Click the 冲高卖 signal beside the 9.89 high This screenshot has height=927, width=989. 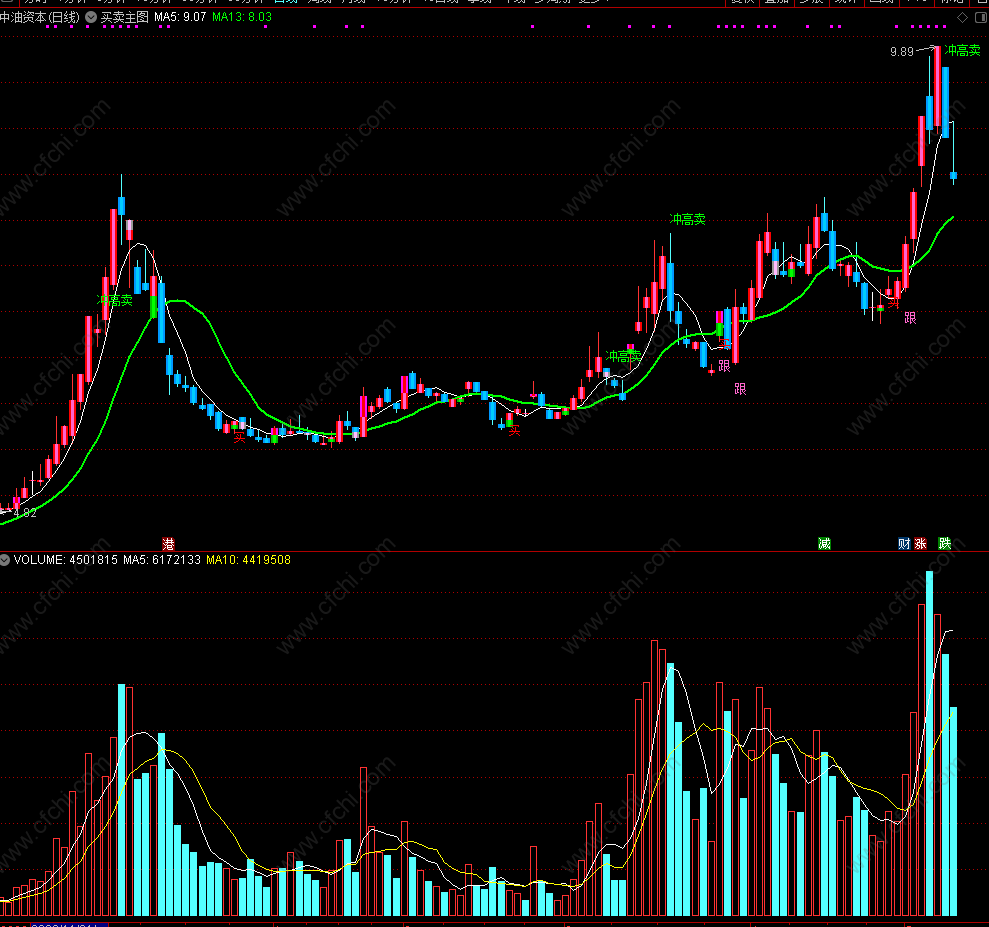[963, 50]
